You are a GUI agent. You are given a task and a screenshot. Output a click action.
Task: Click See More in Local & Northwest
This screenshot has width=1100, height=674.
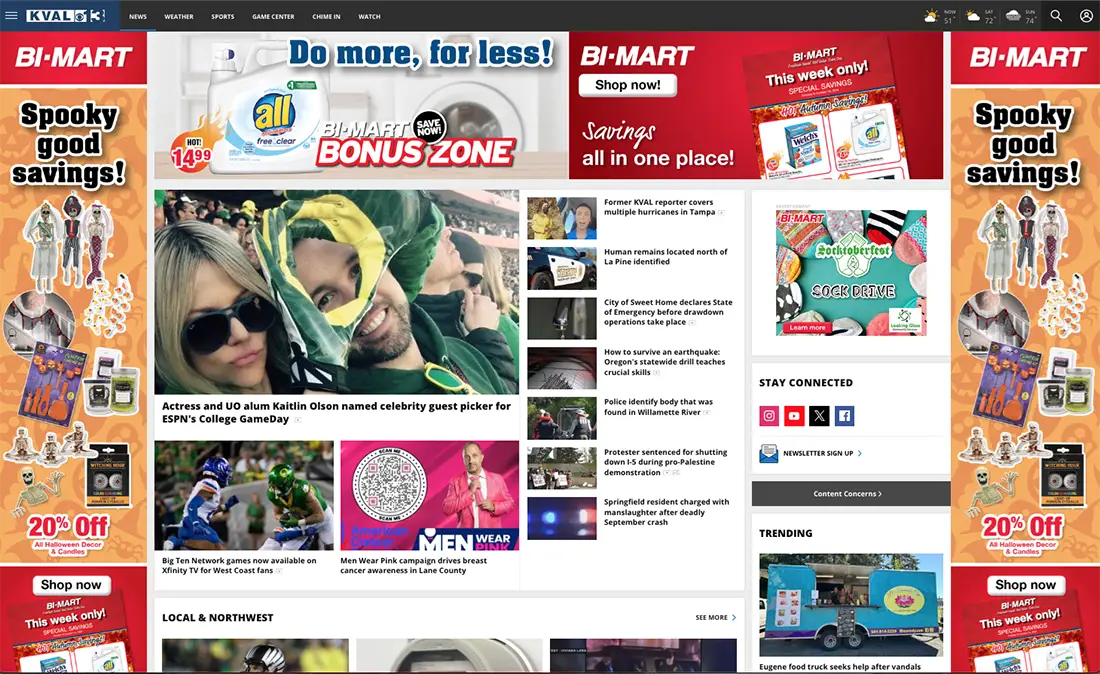(x=711, y=618)
